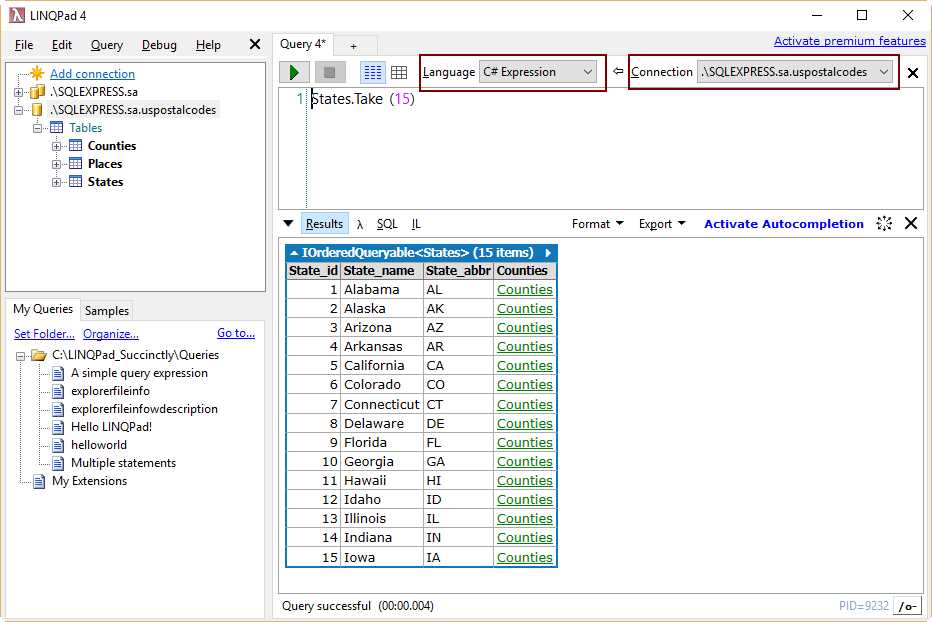Expand the Places table node
The image size is (932, 622).
[x=56, y=164]
